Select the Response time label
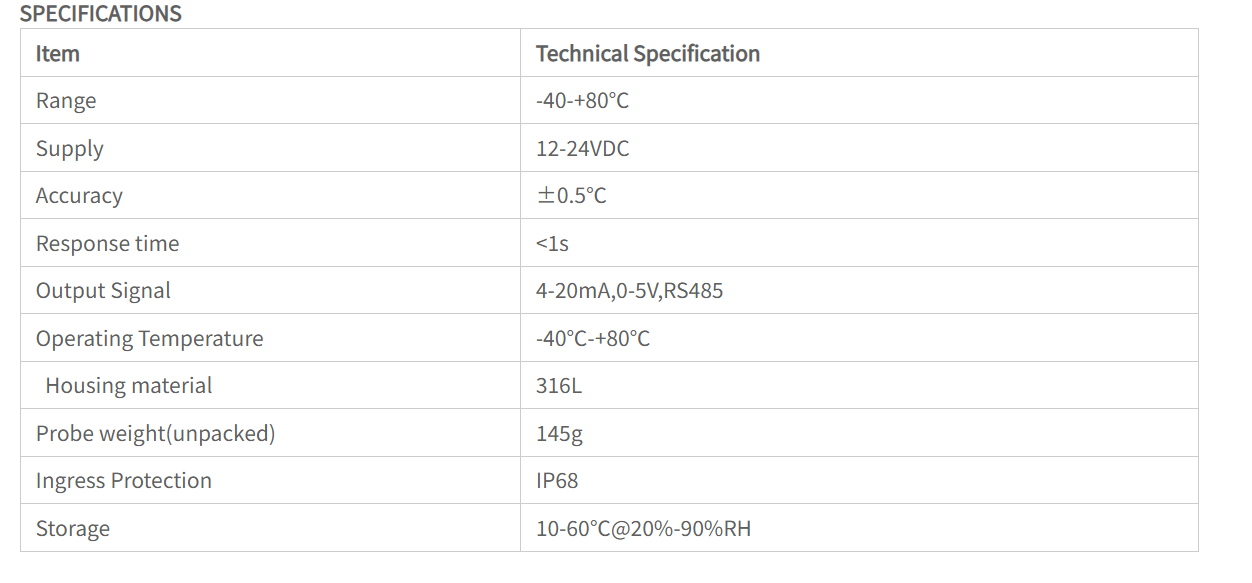This screenshot has width=1252, height=583. 108,244
